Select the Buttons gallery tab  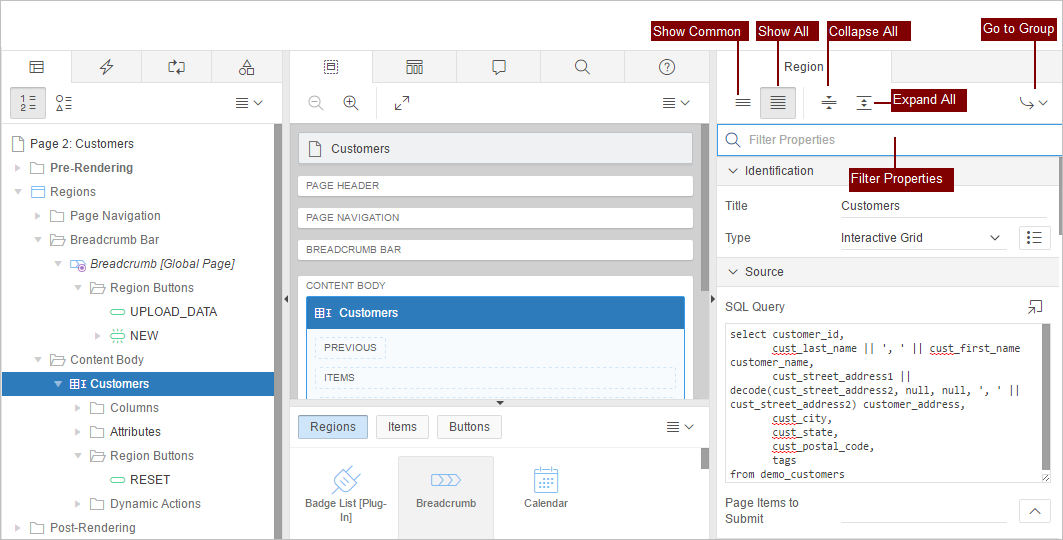[x=469, y=427]
